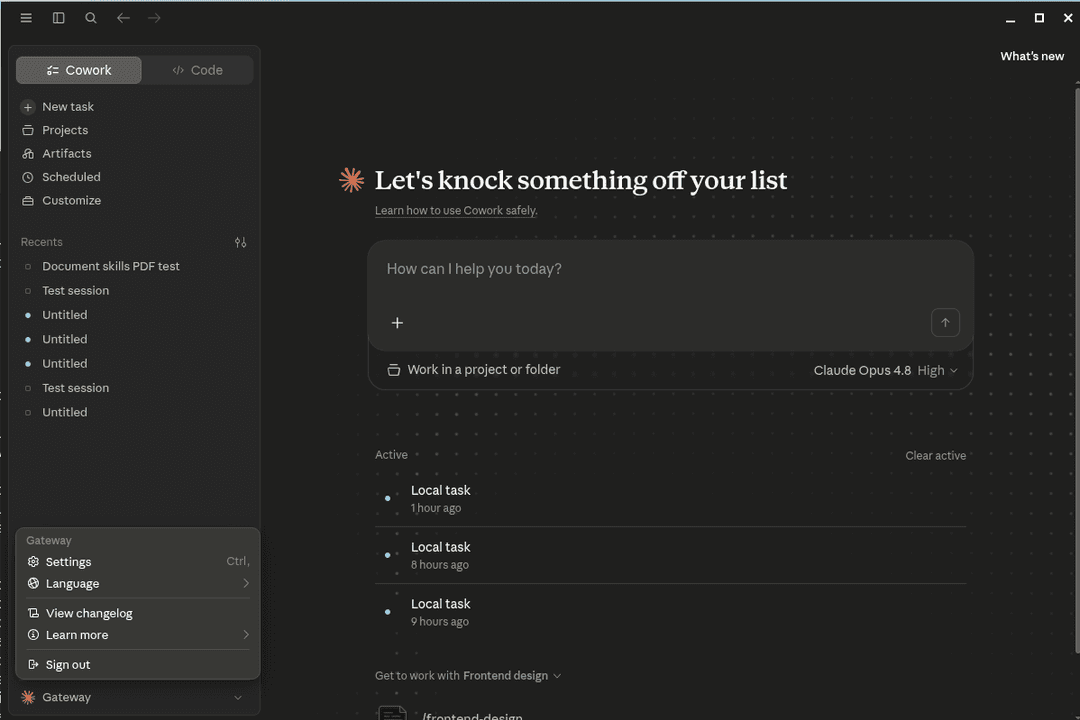The image size is (1080, 720).
Task: Send the prompt with the up-arrow button
Action: 945,322
